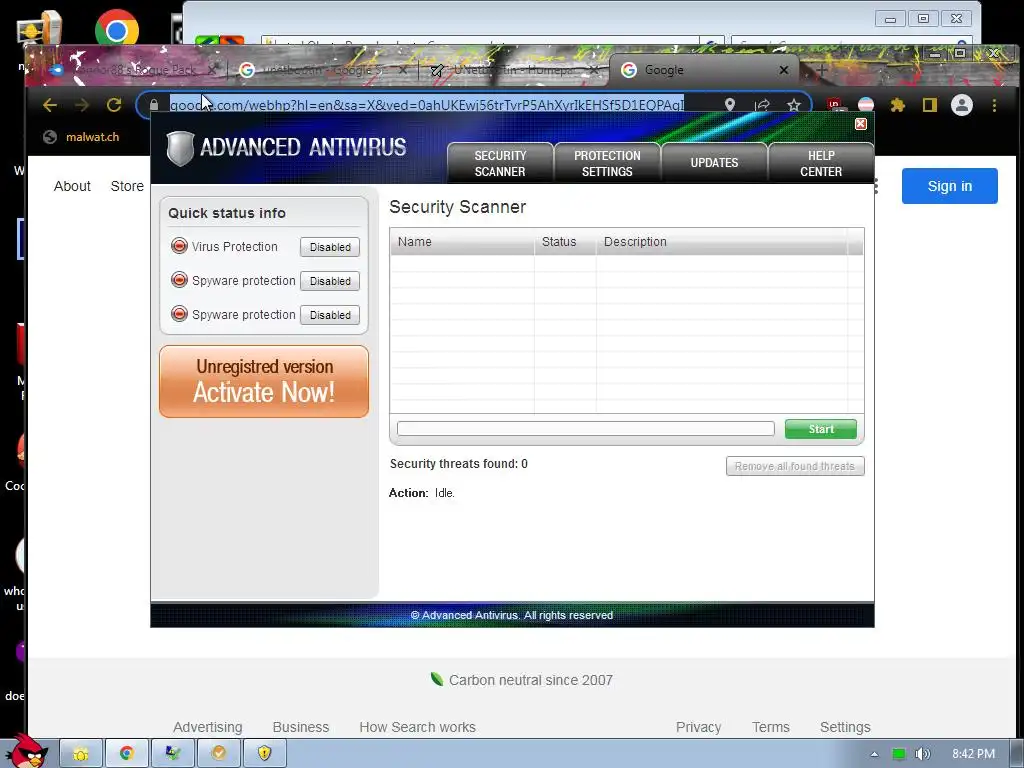Click the 'Quick status info' heading
The height and width of the screenshot is (768, 1024).
tap(227, 213)
